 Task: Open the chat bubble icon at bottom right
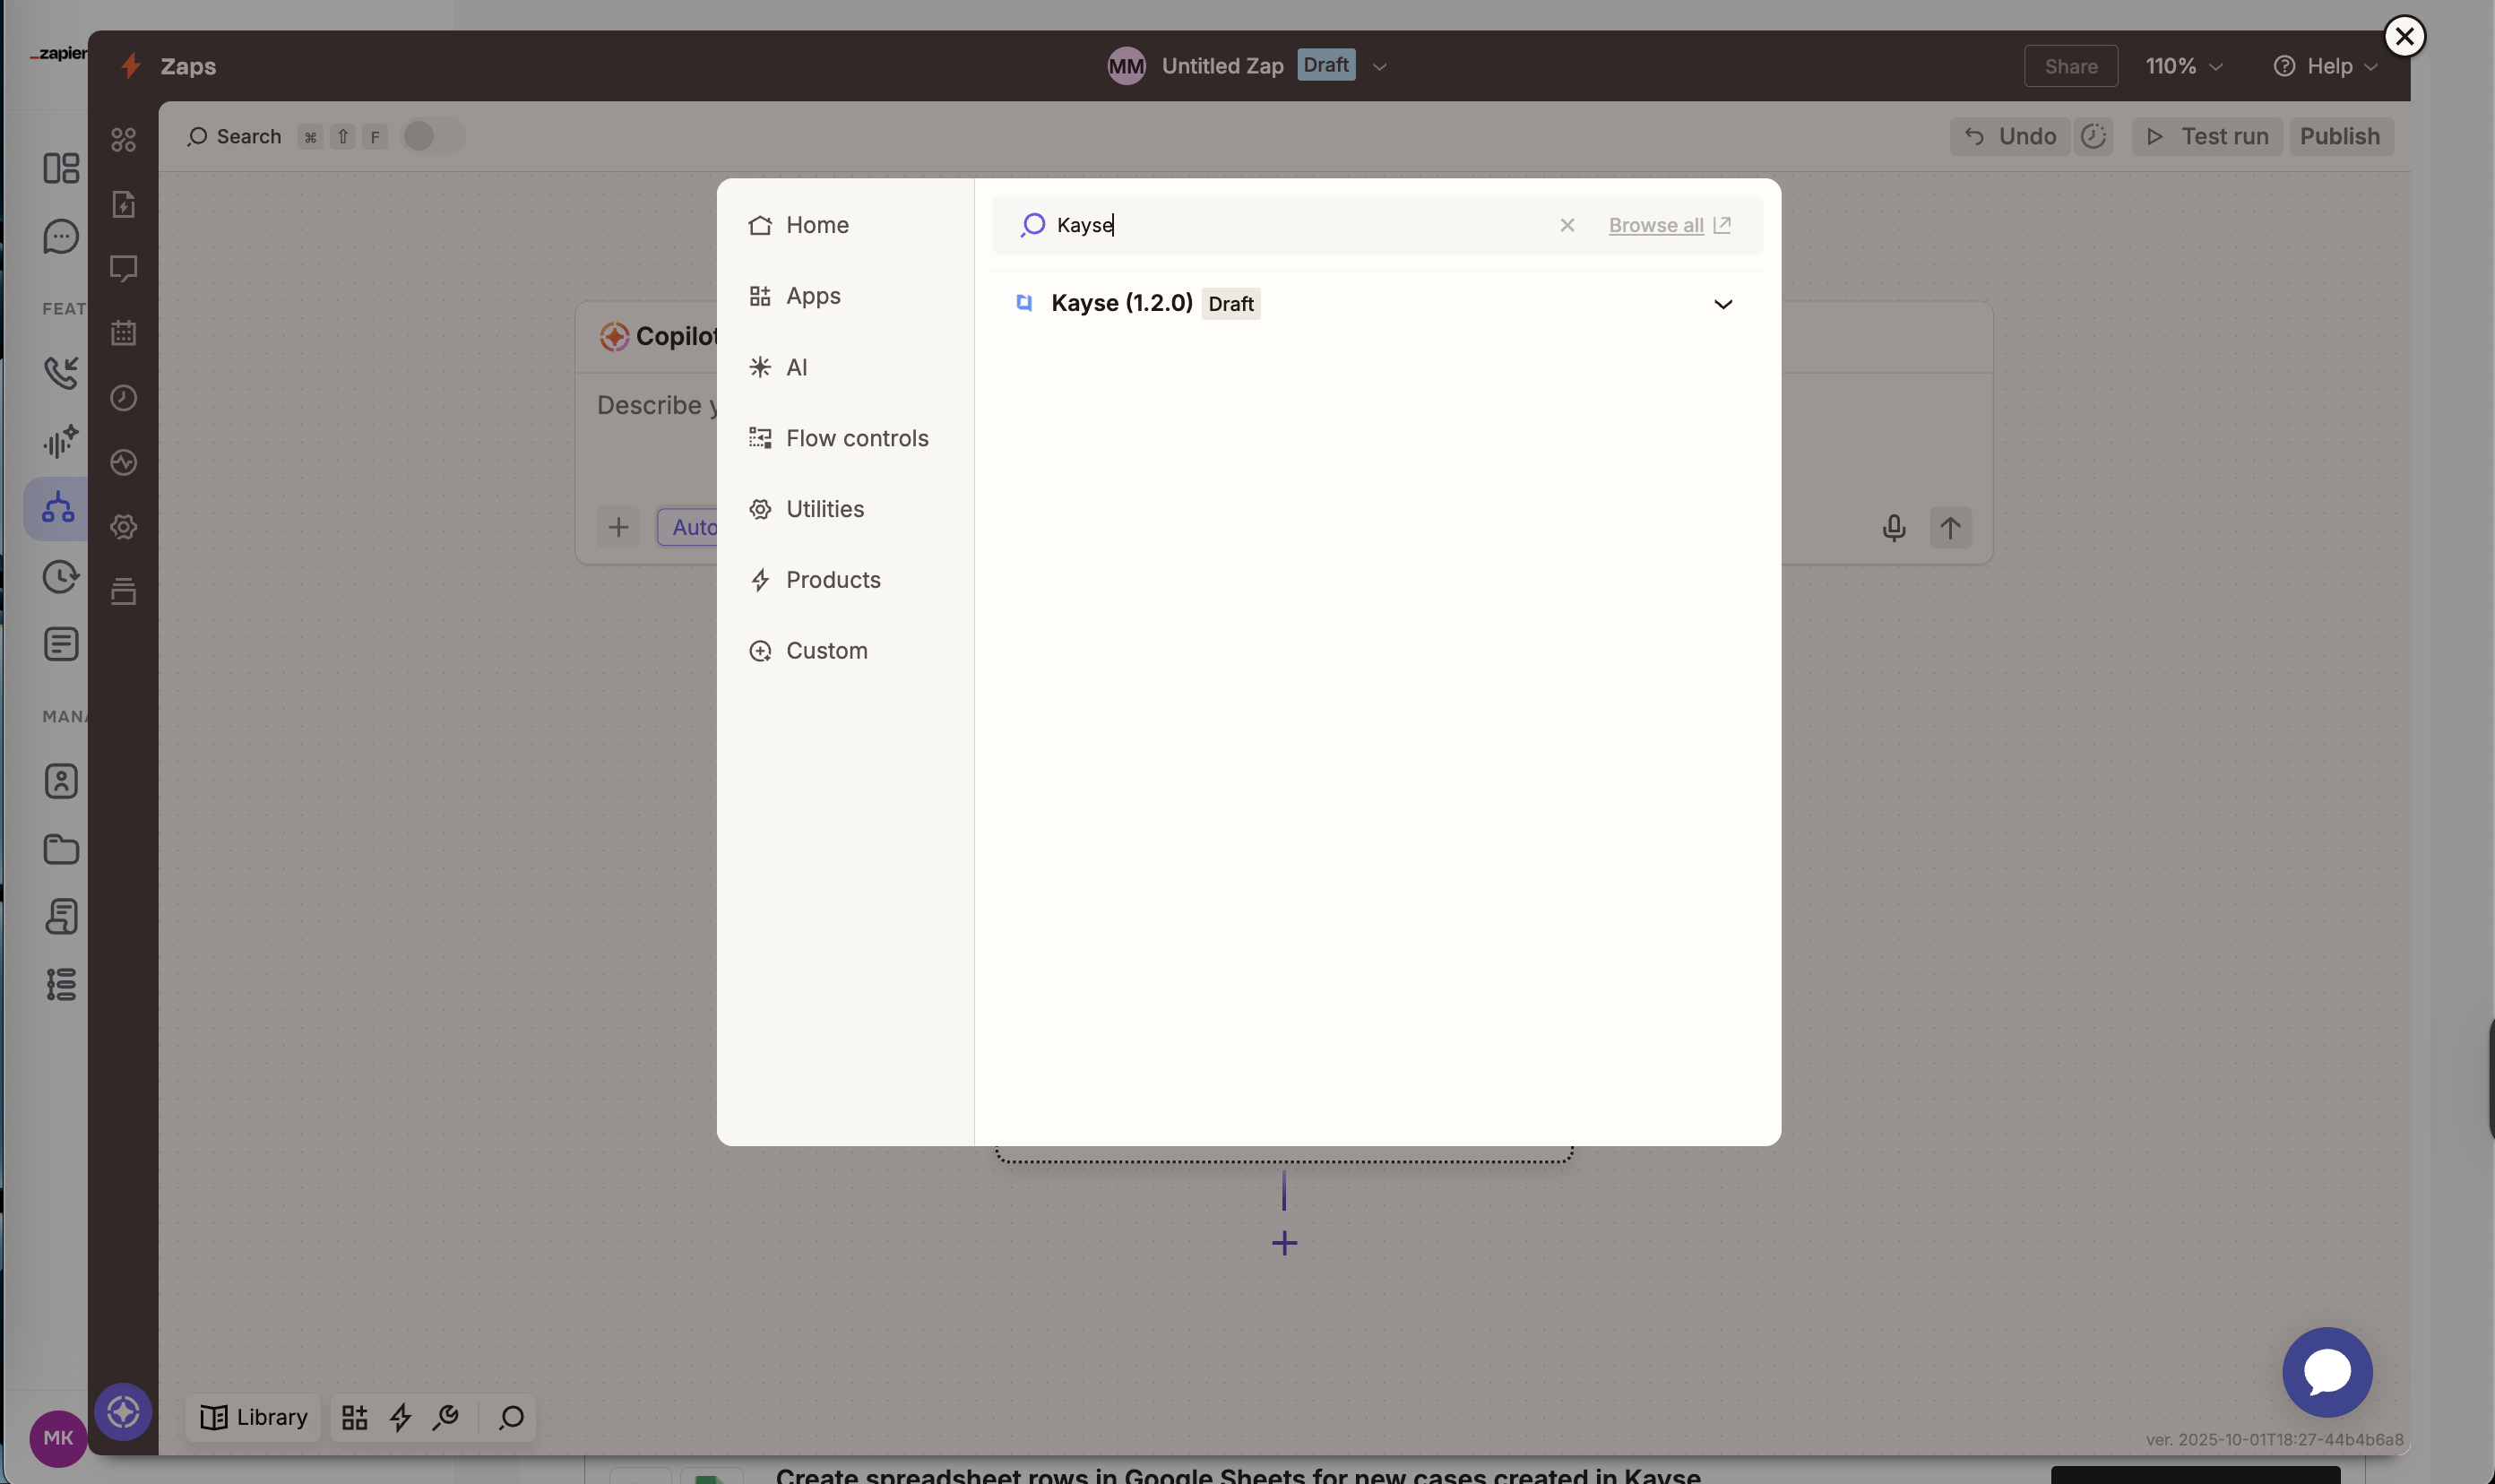point(2327,1371)
